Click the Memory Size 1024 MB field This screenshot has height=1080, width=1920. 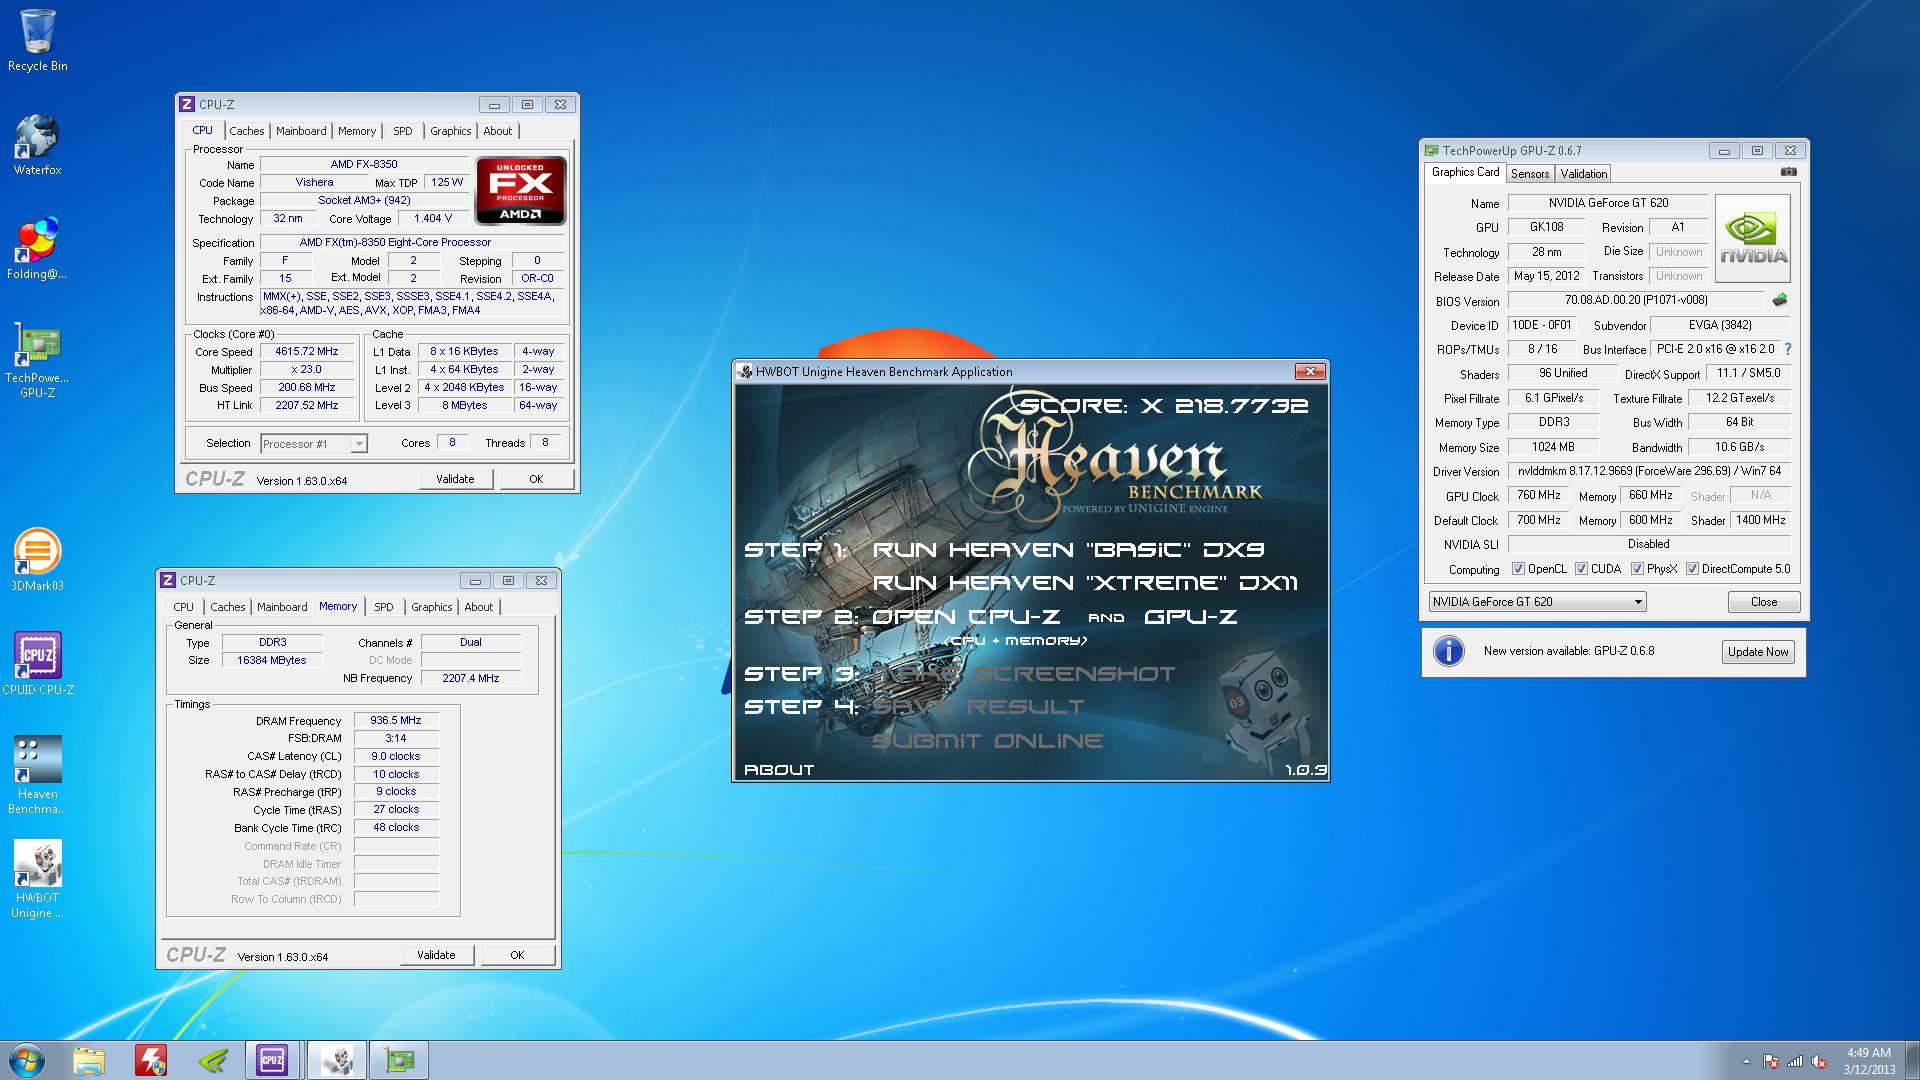tap(1553, 447)
